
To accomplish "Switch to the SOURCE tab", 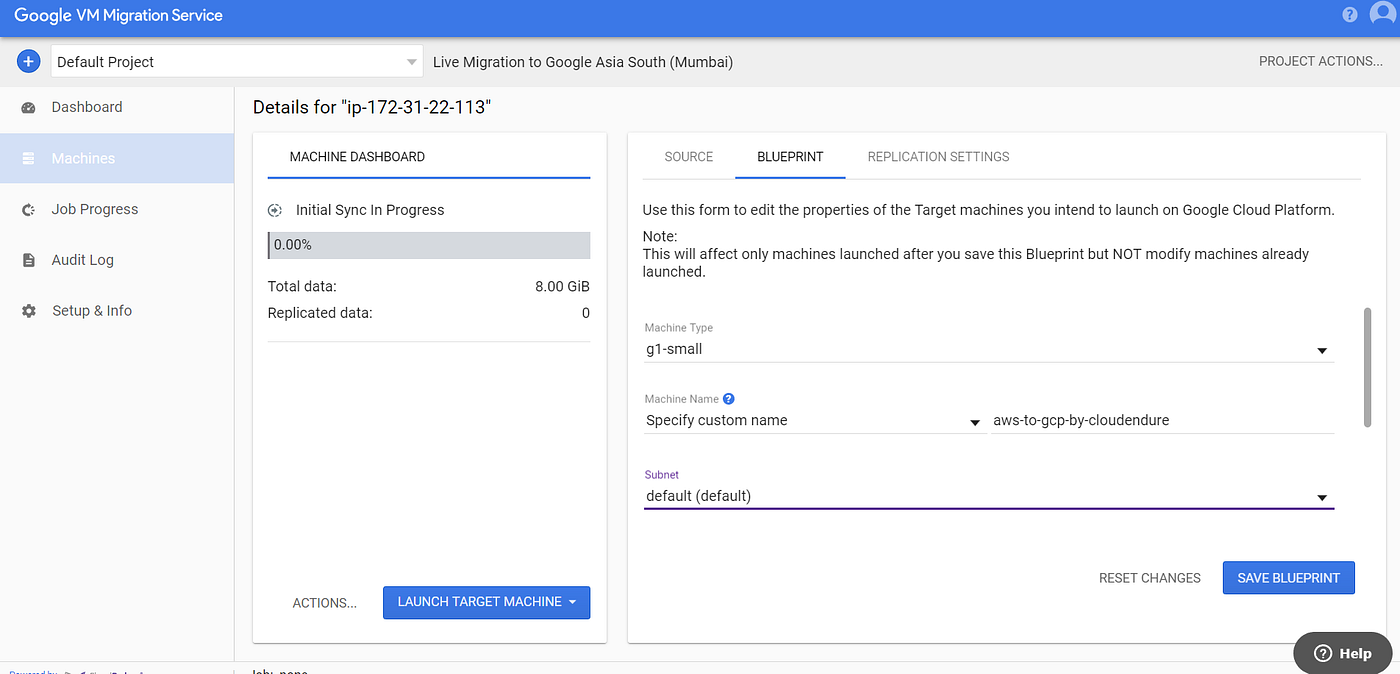I will 688,157.
